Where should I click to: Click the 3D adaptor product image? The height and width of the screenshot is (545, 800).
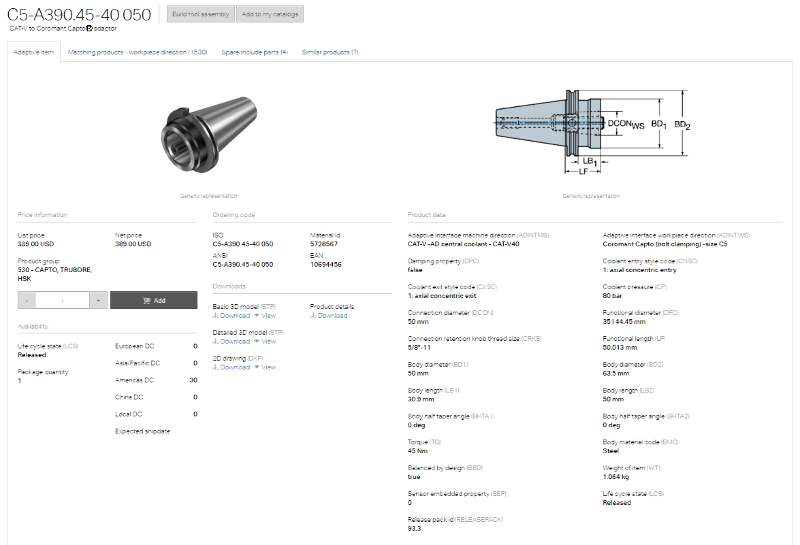click(209, 134)
